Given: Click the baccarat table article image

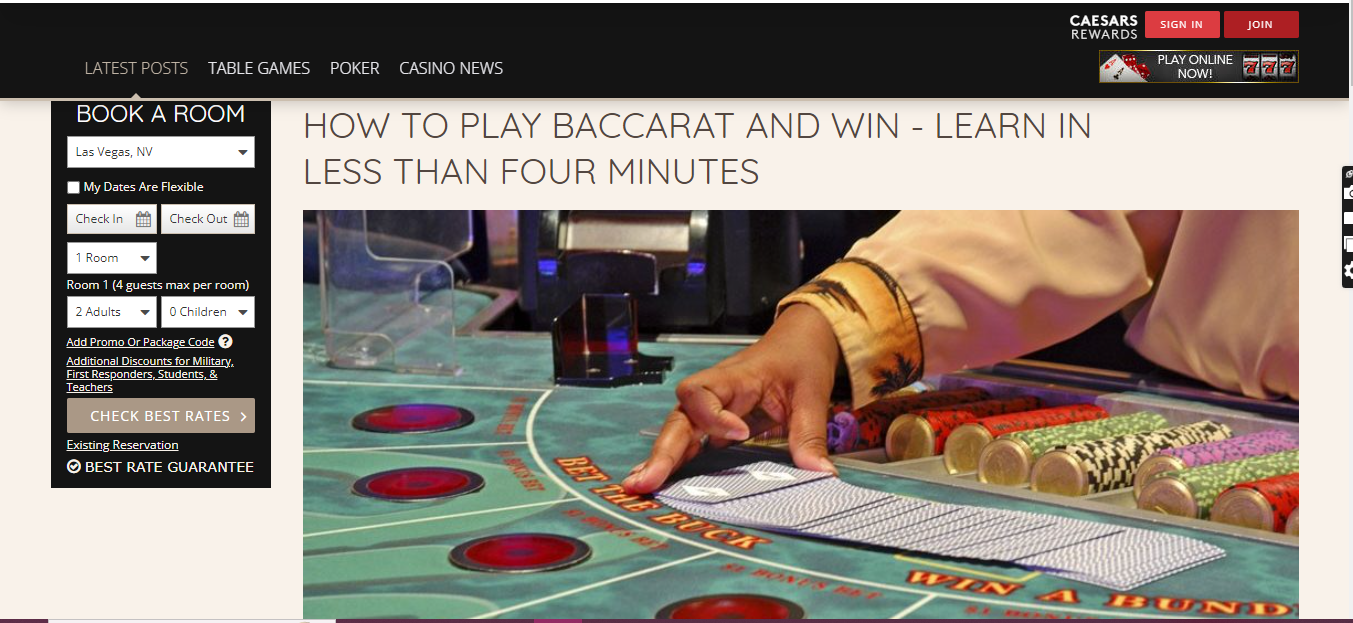Looking at the screenshot, I should 801,414.
